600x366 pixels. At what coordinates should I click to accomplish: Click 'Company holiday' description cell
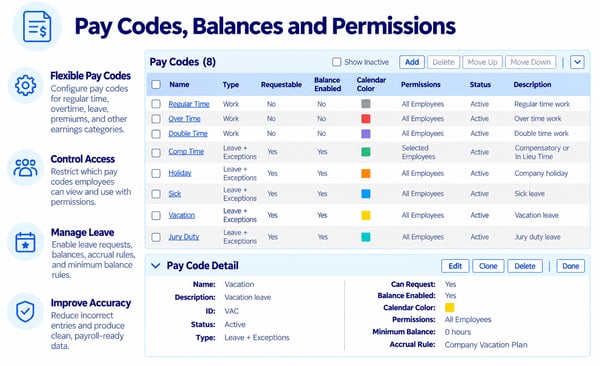[541, 173]
